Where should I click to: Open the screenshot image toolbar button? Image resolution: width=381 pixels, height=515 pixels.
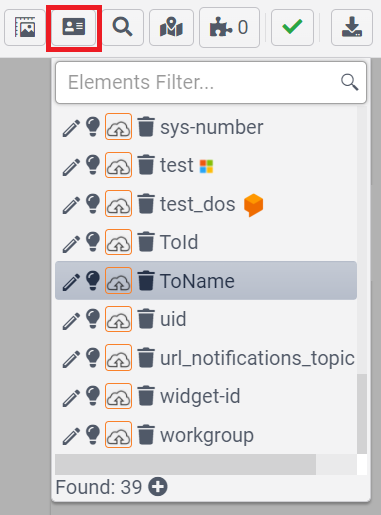click(25, 27)
